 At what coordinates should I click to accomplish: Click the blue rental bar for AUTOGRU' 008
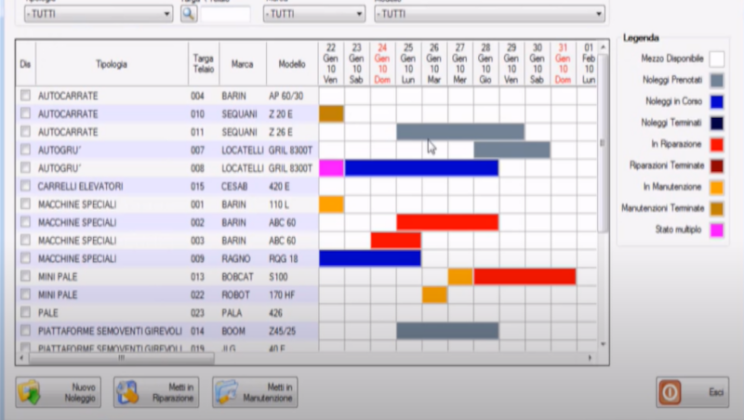pyautogui.click(x=420, y=168)
